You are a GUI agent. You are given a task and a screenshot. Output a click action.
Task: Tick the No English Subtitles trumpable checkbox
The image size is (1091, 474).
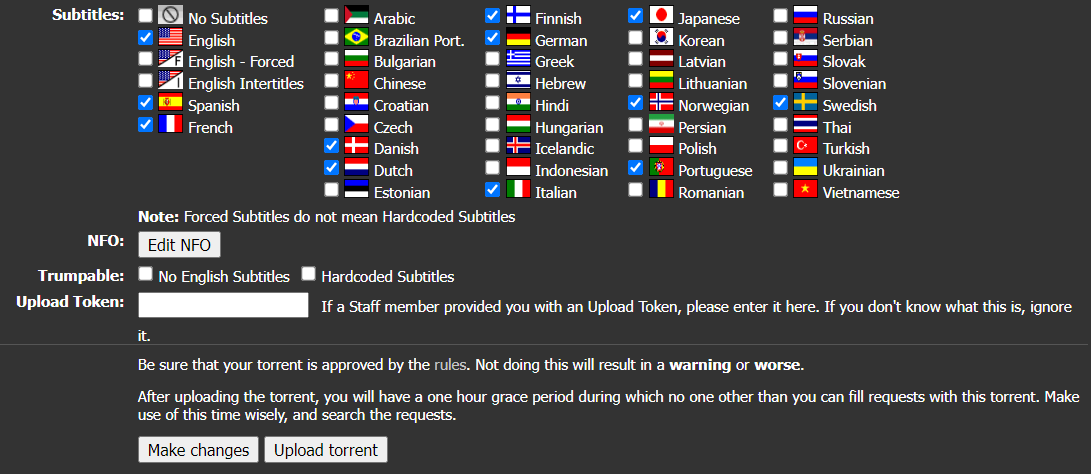point(145,274)
